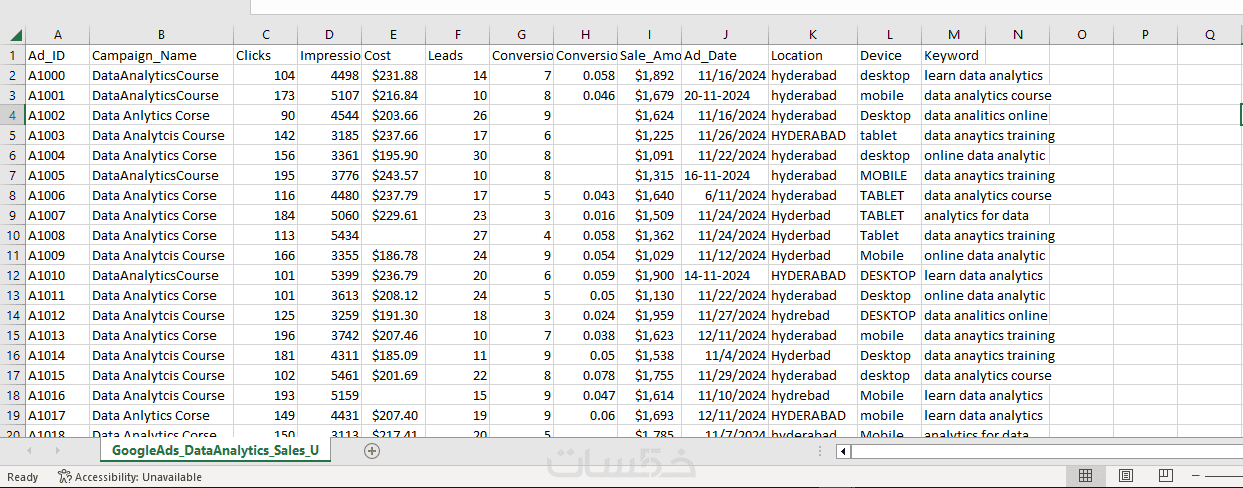The height and width of the screenshot is (488, 1243).
Task: Select keyword cell 'learn data analytics' in row 2
Action: [985, 75]
